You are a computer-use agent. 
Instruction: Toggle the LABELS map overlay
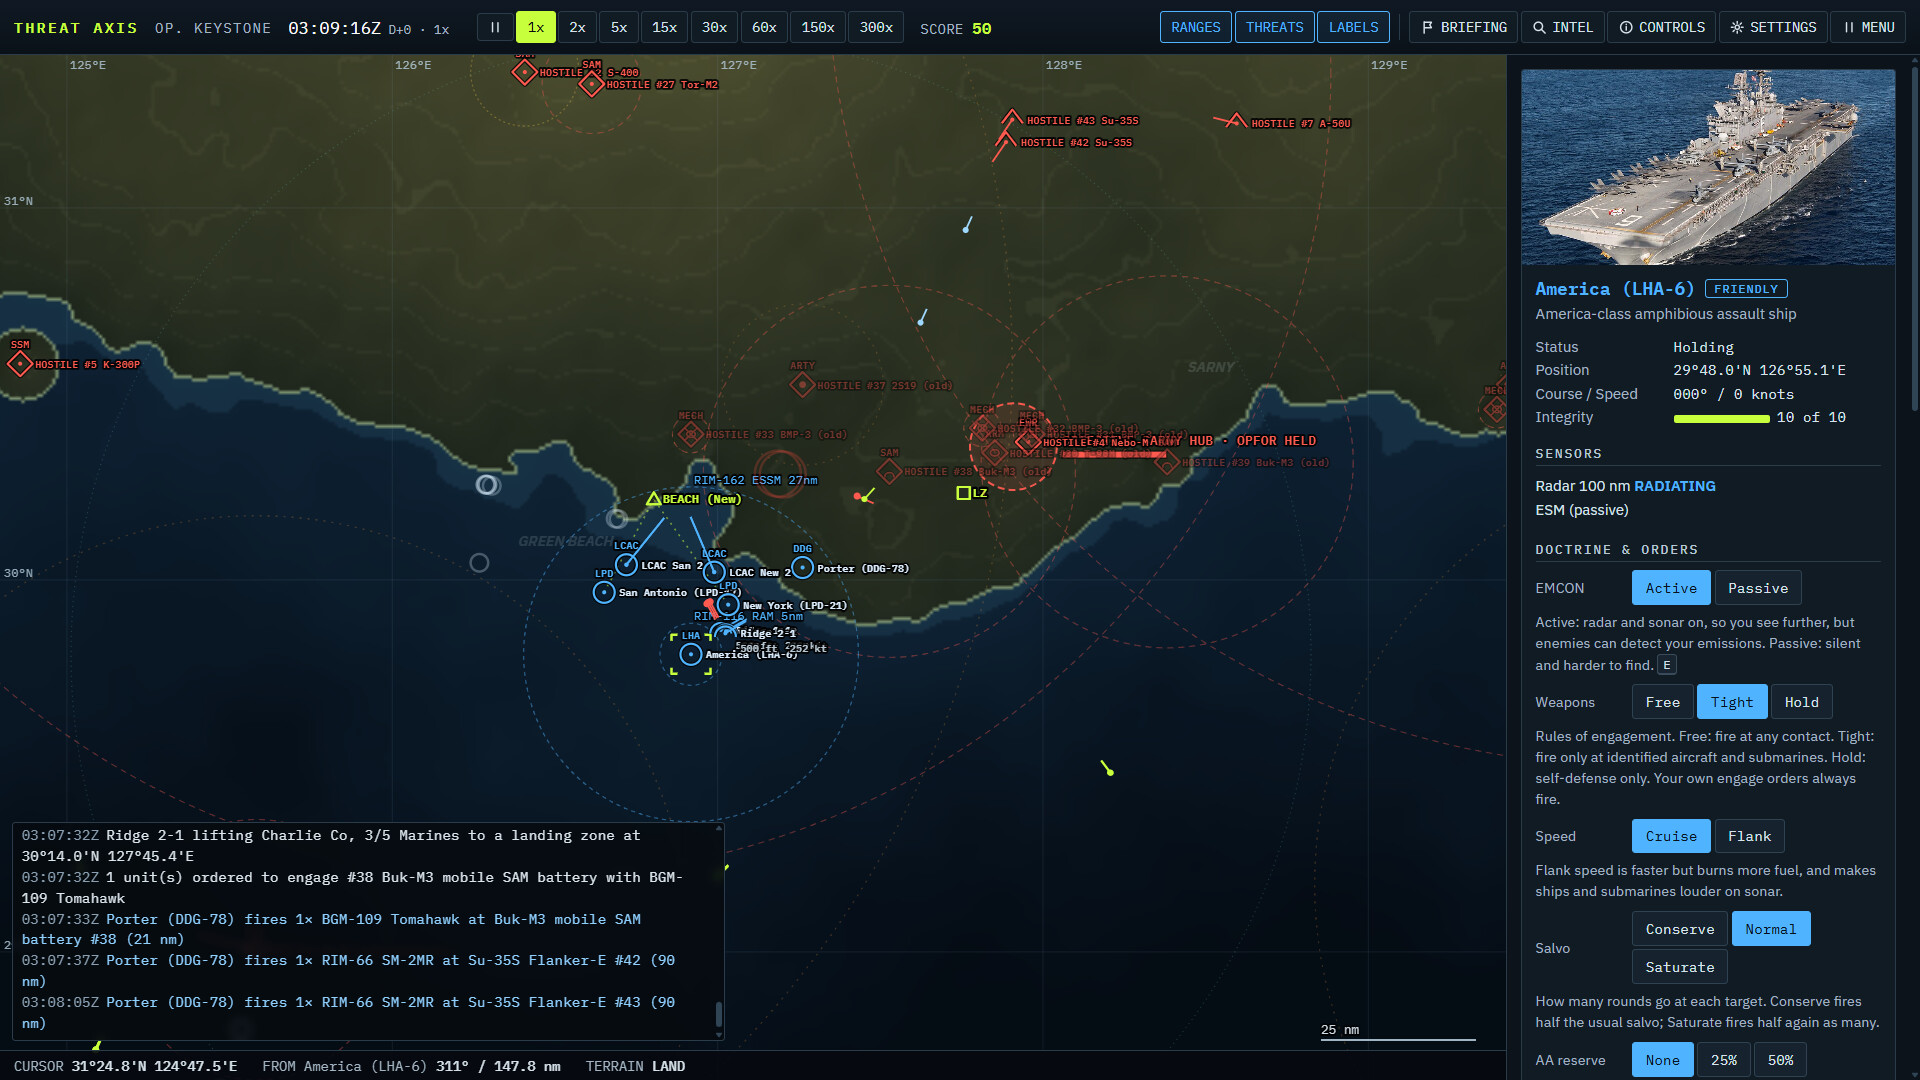coord(1353,28)
